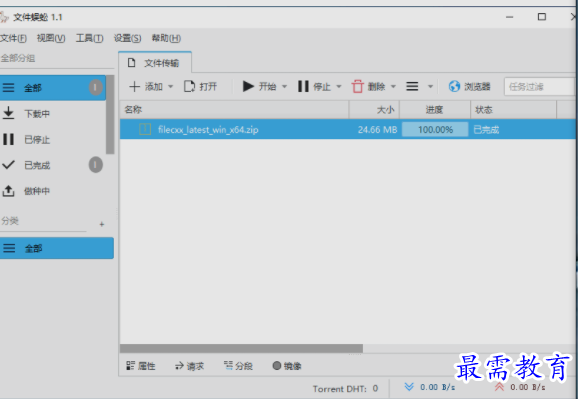Viewport: 578px width, 399px height.
Task: Open the 文件(F) menu
Action: pyautogui.click(x=13, y=38)
